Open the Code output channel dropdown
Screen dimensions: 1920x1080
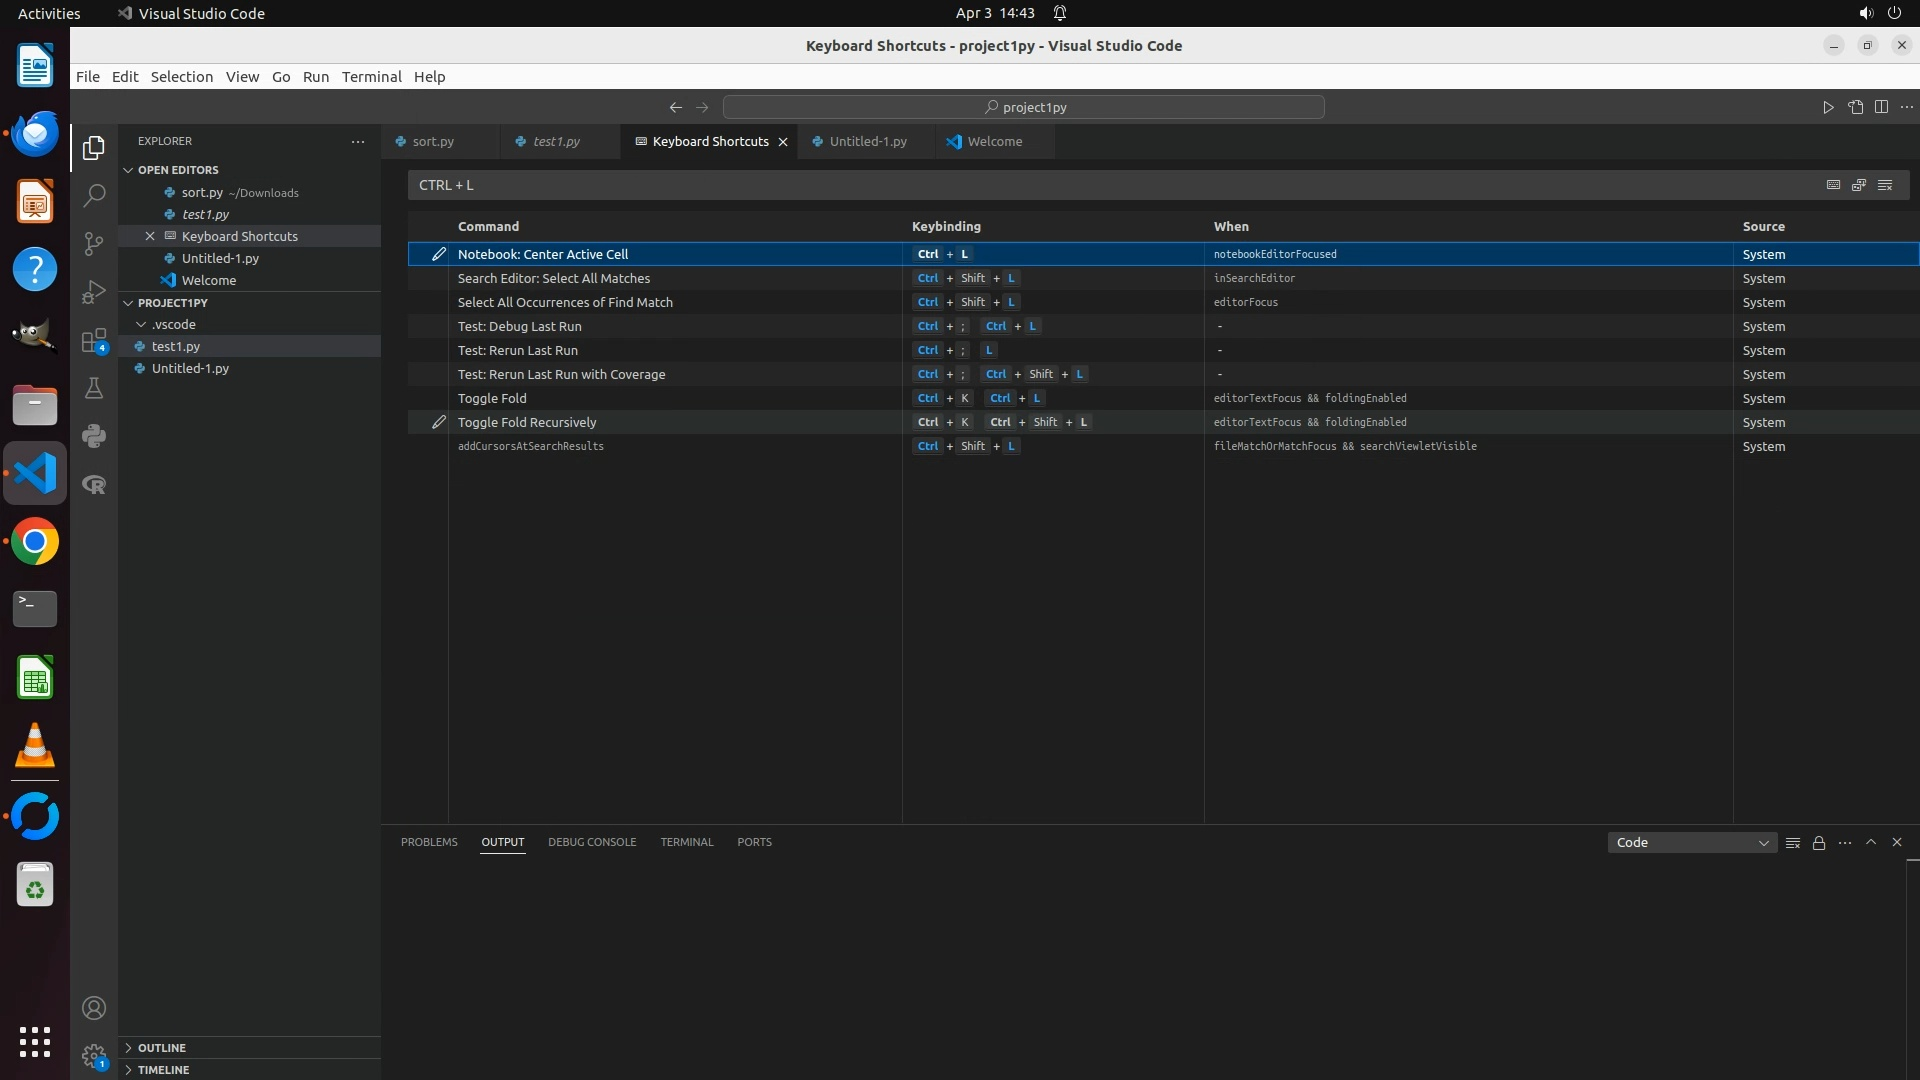(x=1692, y=843)
